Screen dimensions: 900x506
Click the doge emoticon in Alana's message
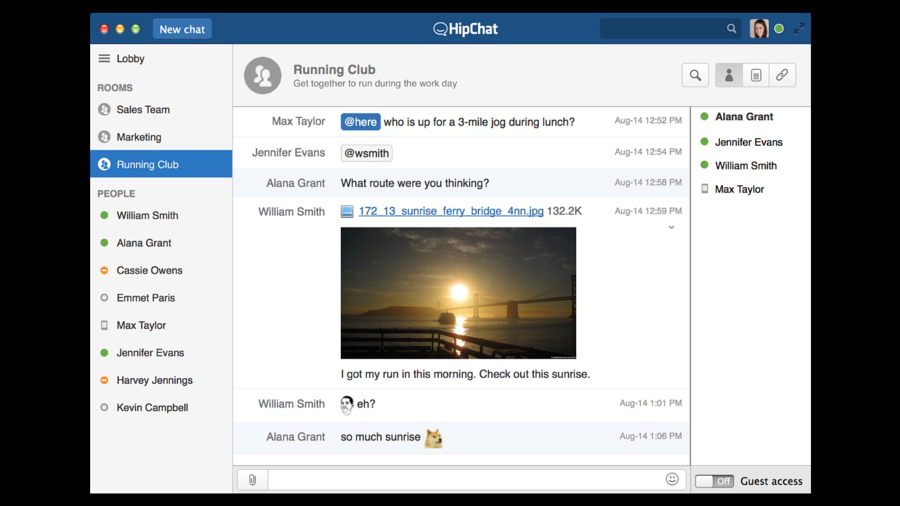[433, 438]
